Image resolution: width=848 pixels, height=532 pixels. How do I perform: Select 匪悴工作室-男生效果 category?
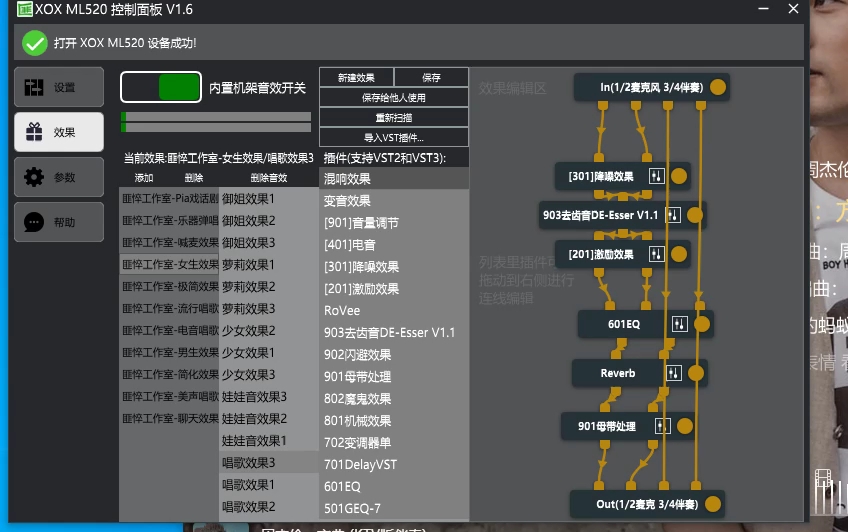click(x=169, y=353)
